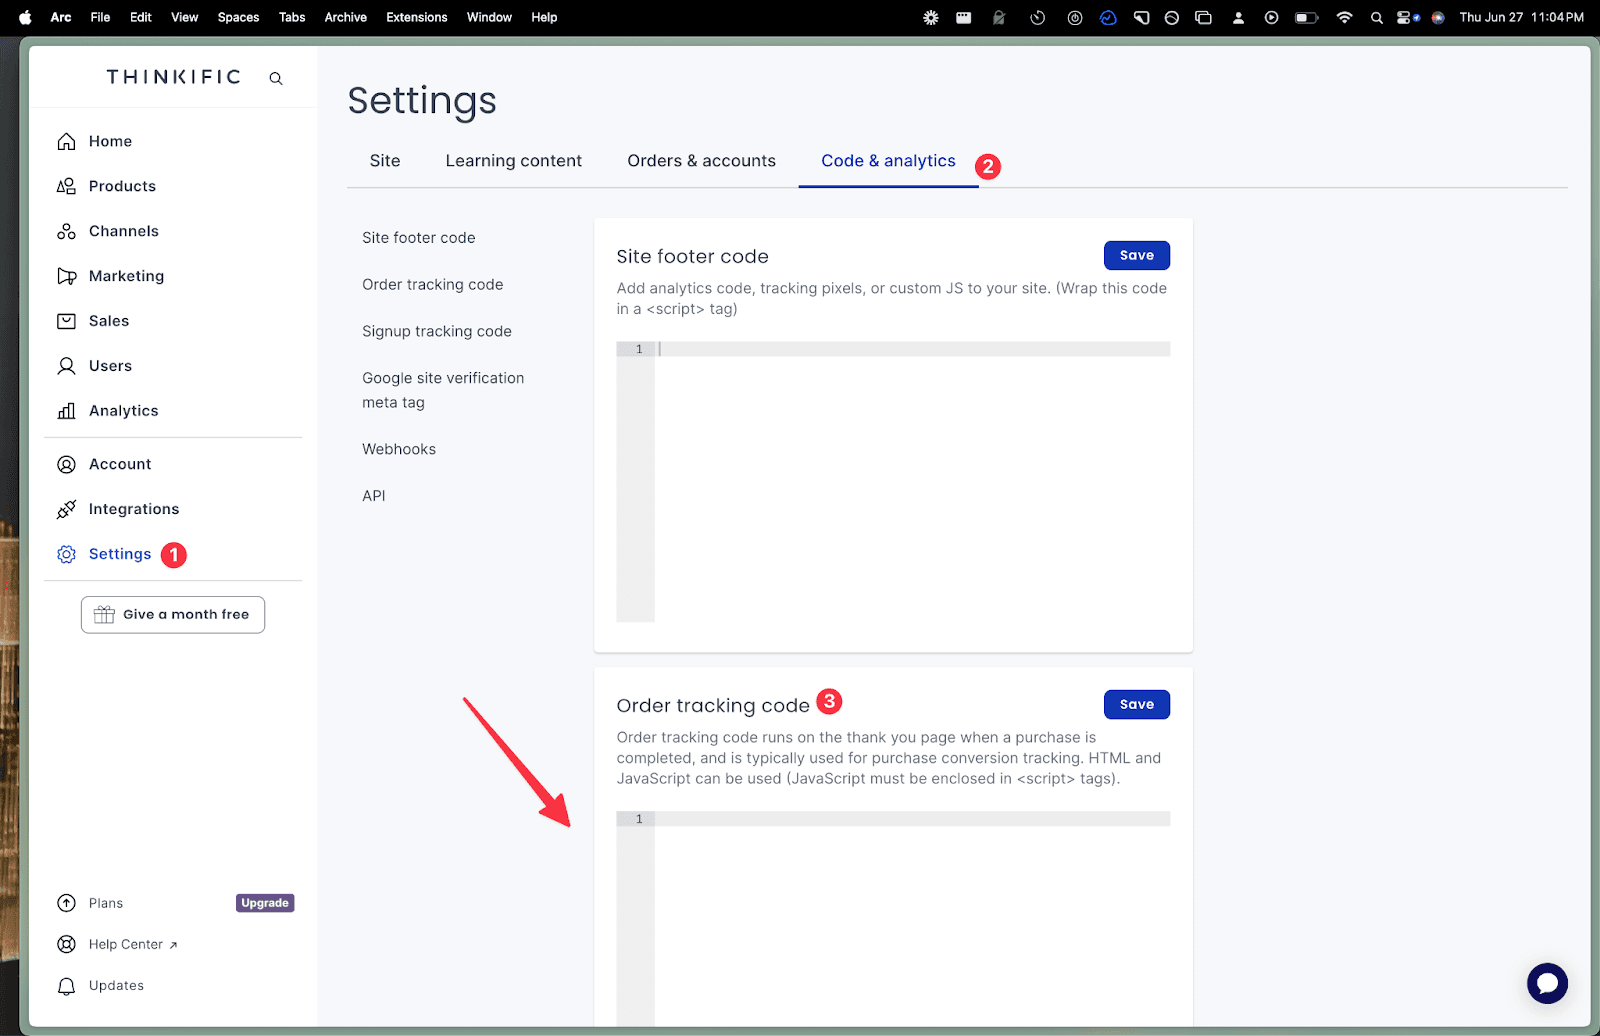Open Help Center link text
Image resolution: width=1600 pixels, height=1036 pixels.
pyautogui.click(x=126, y=944)
